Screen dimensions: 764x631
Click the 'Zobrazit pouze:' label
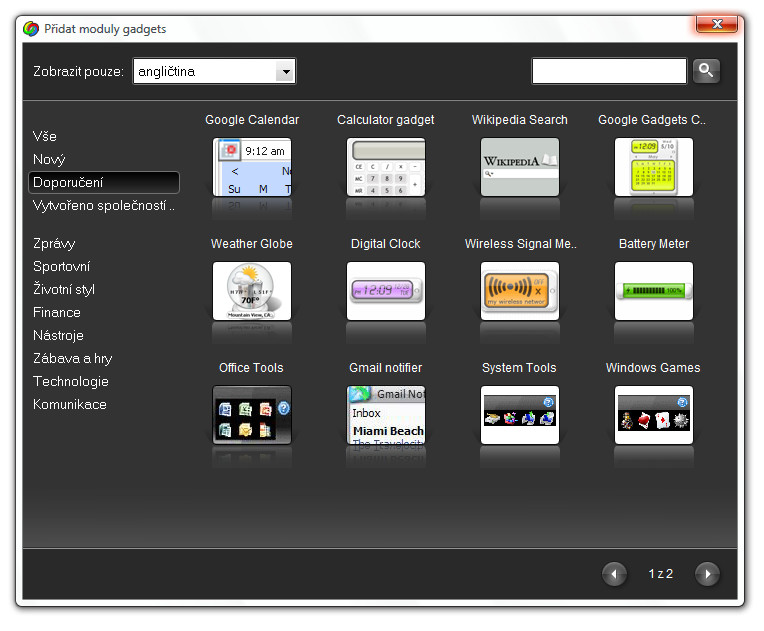pyautogui.click(x=78, y=72)
